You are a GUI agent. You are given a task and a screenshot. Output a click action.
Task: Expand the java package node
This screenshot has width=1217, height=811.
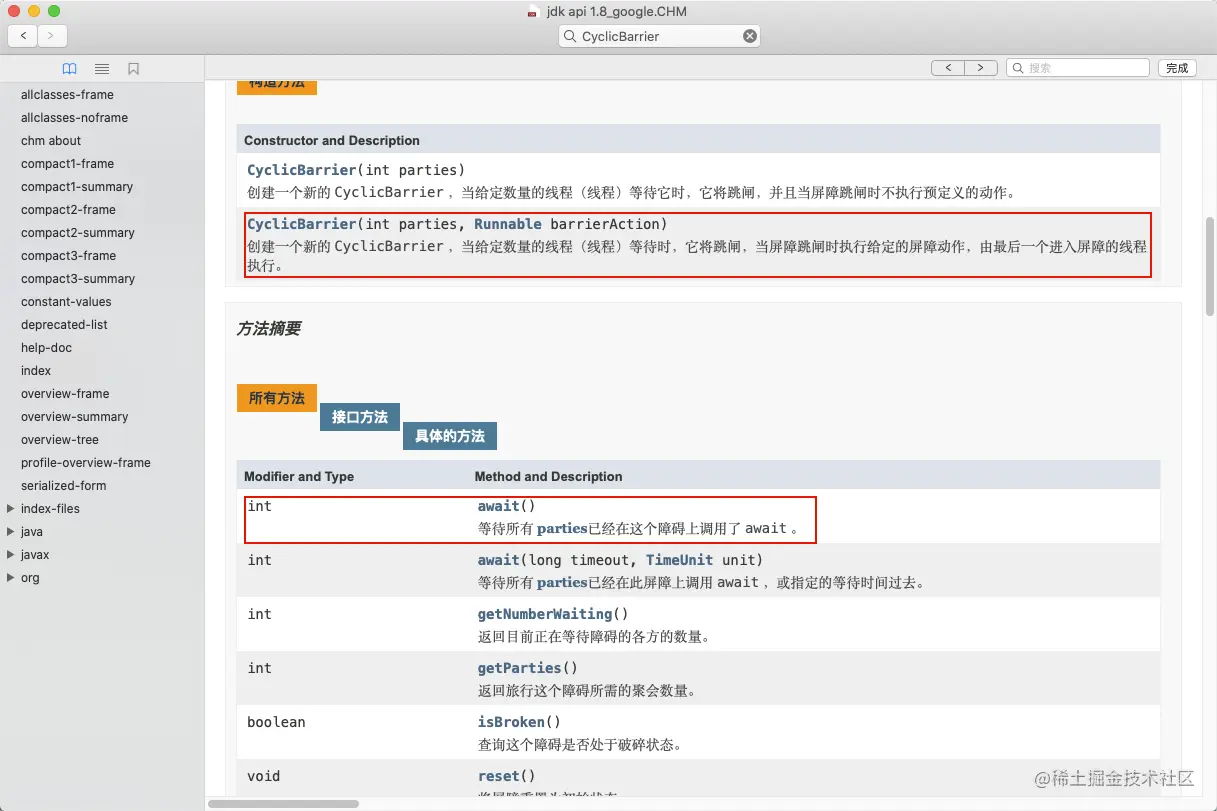tap(10, 532)
